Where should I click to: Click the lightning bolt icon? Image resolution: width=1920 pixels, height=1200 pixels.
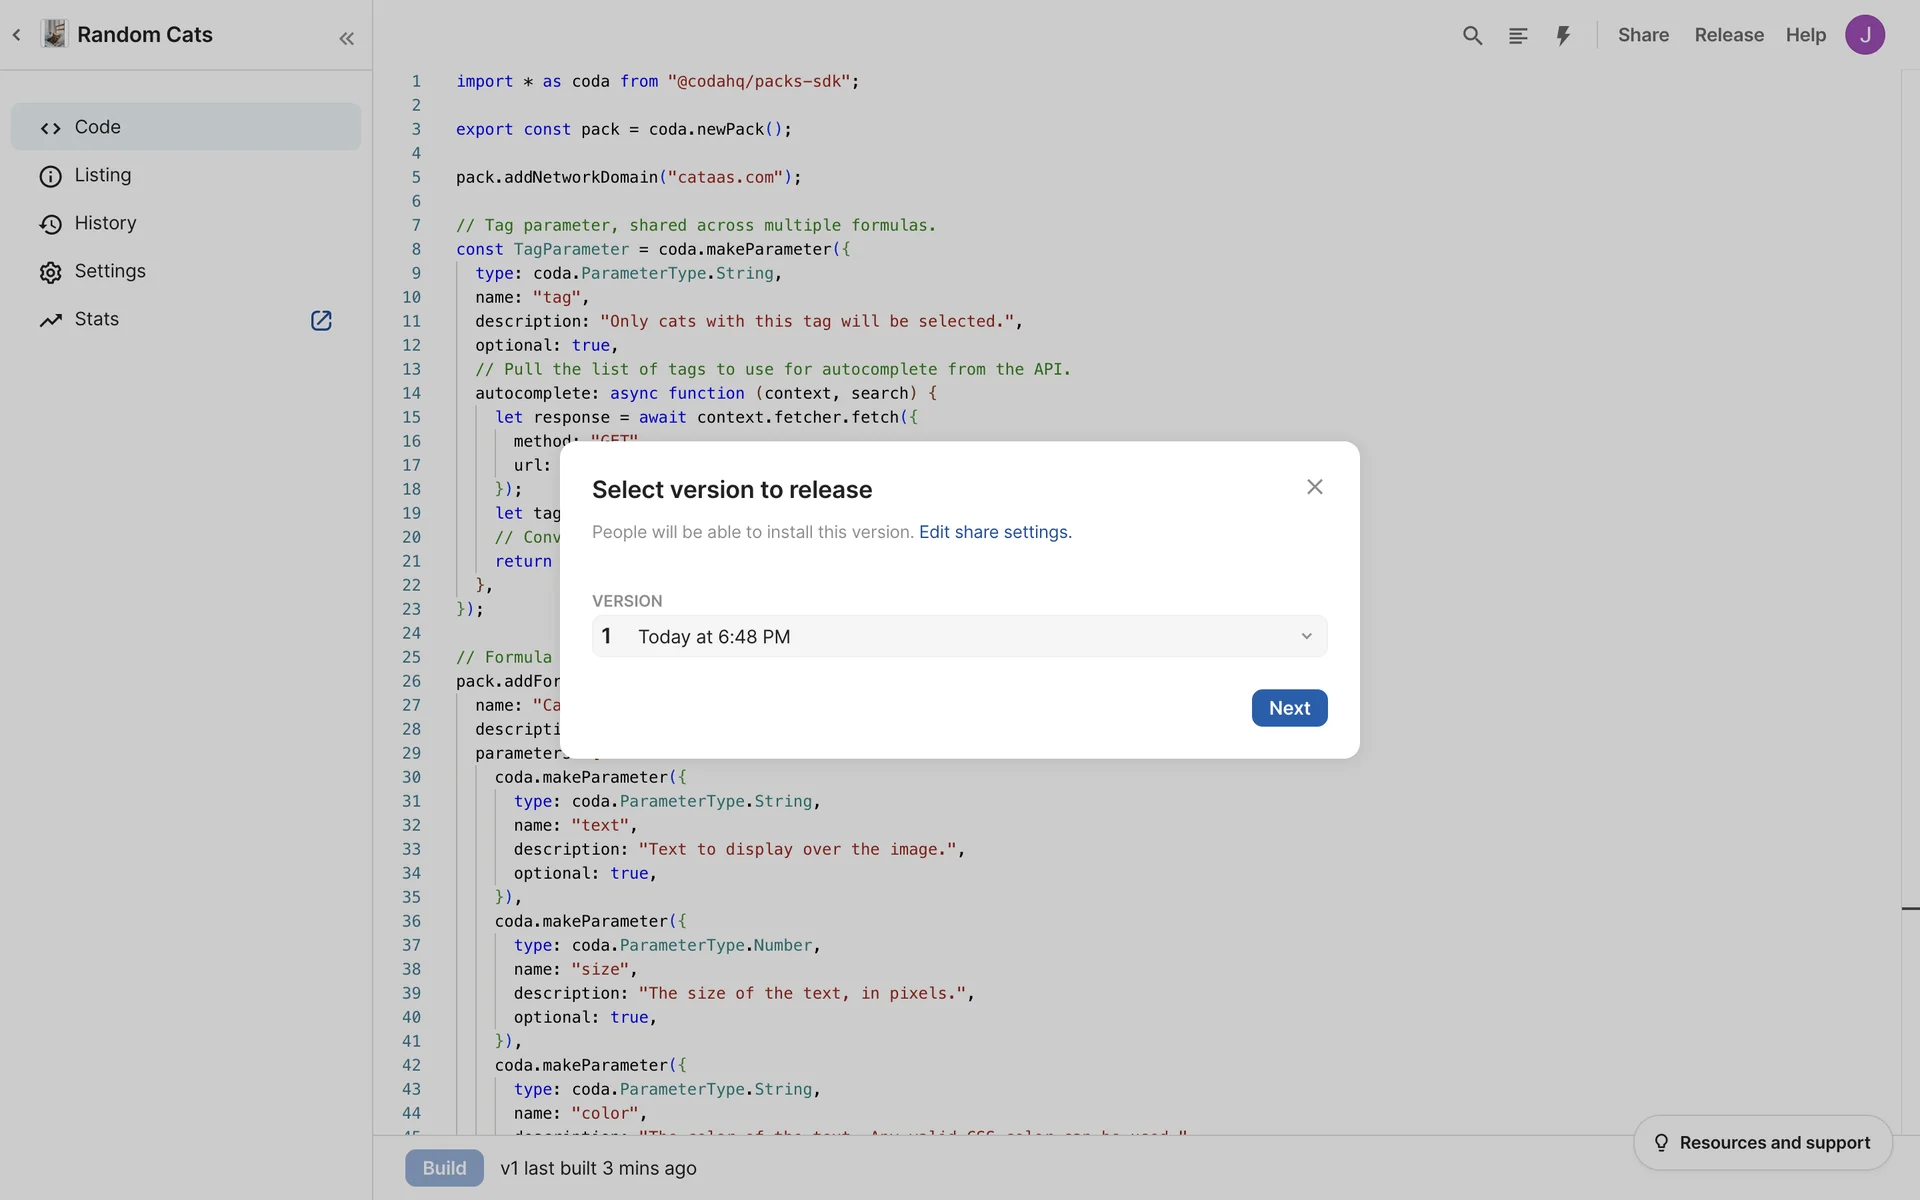1563,36
